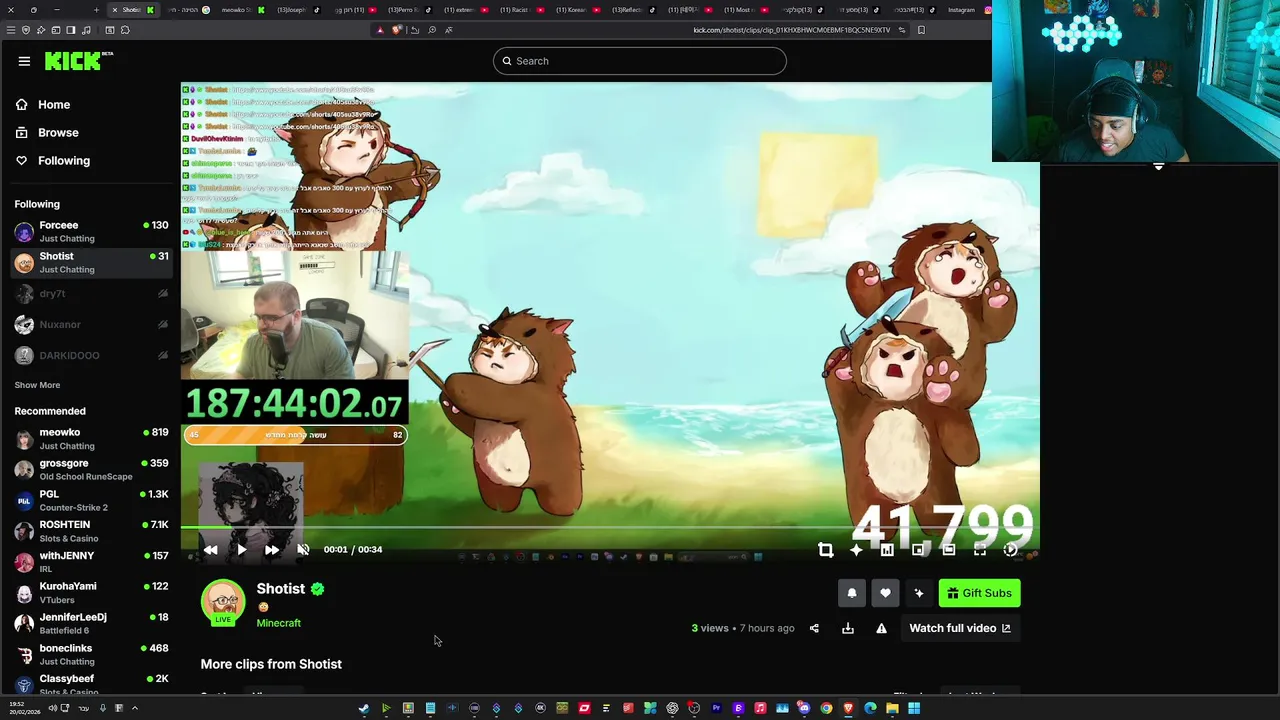The image size is (1280, 720).
Task: Expand Show More under Following
Action: pyautogui.click(x=37, y=385)
